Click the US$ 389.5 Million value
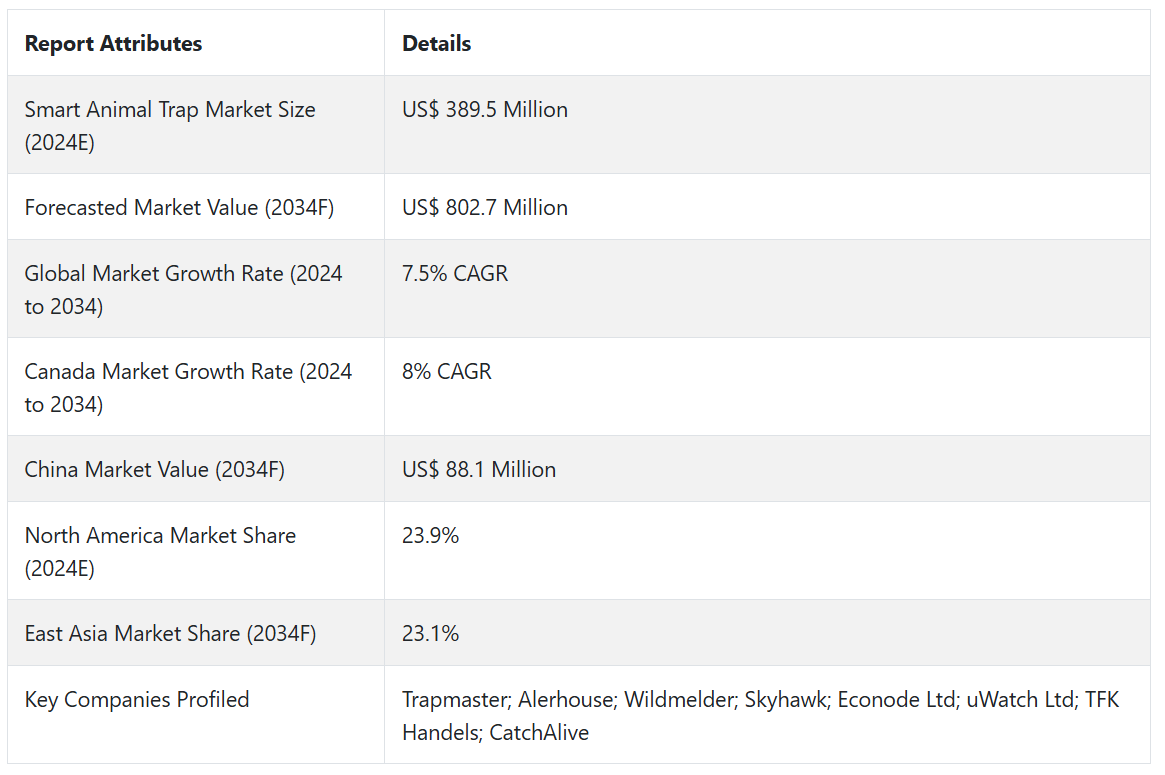The height and width of the screenshot is (775, 1165). [x=485, y=110]
